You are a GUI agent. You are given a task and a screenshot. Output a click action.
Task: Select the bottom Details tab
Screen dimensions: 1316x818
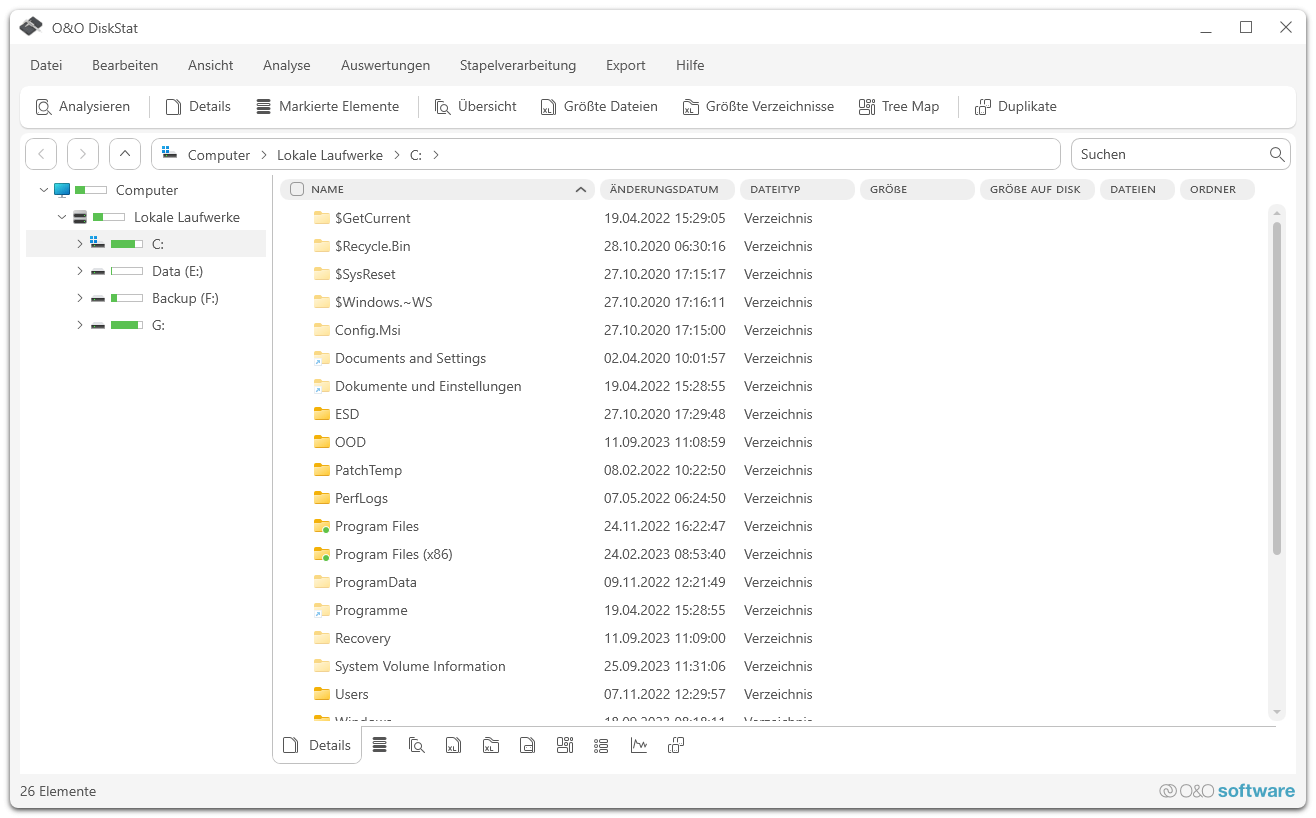pos(317,745)
